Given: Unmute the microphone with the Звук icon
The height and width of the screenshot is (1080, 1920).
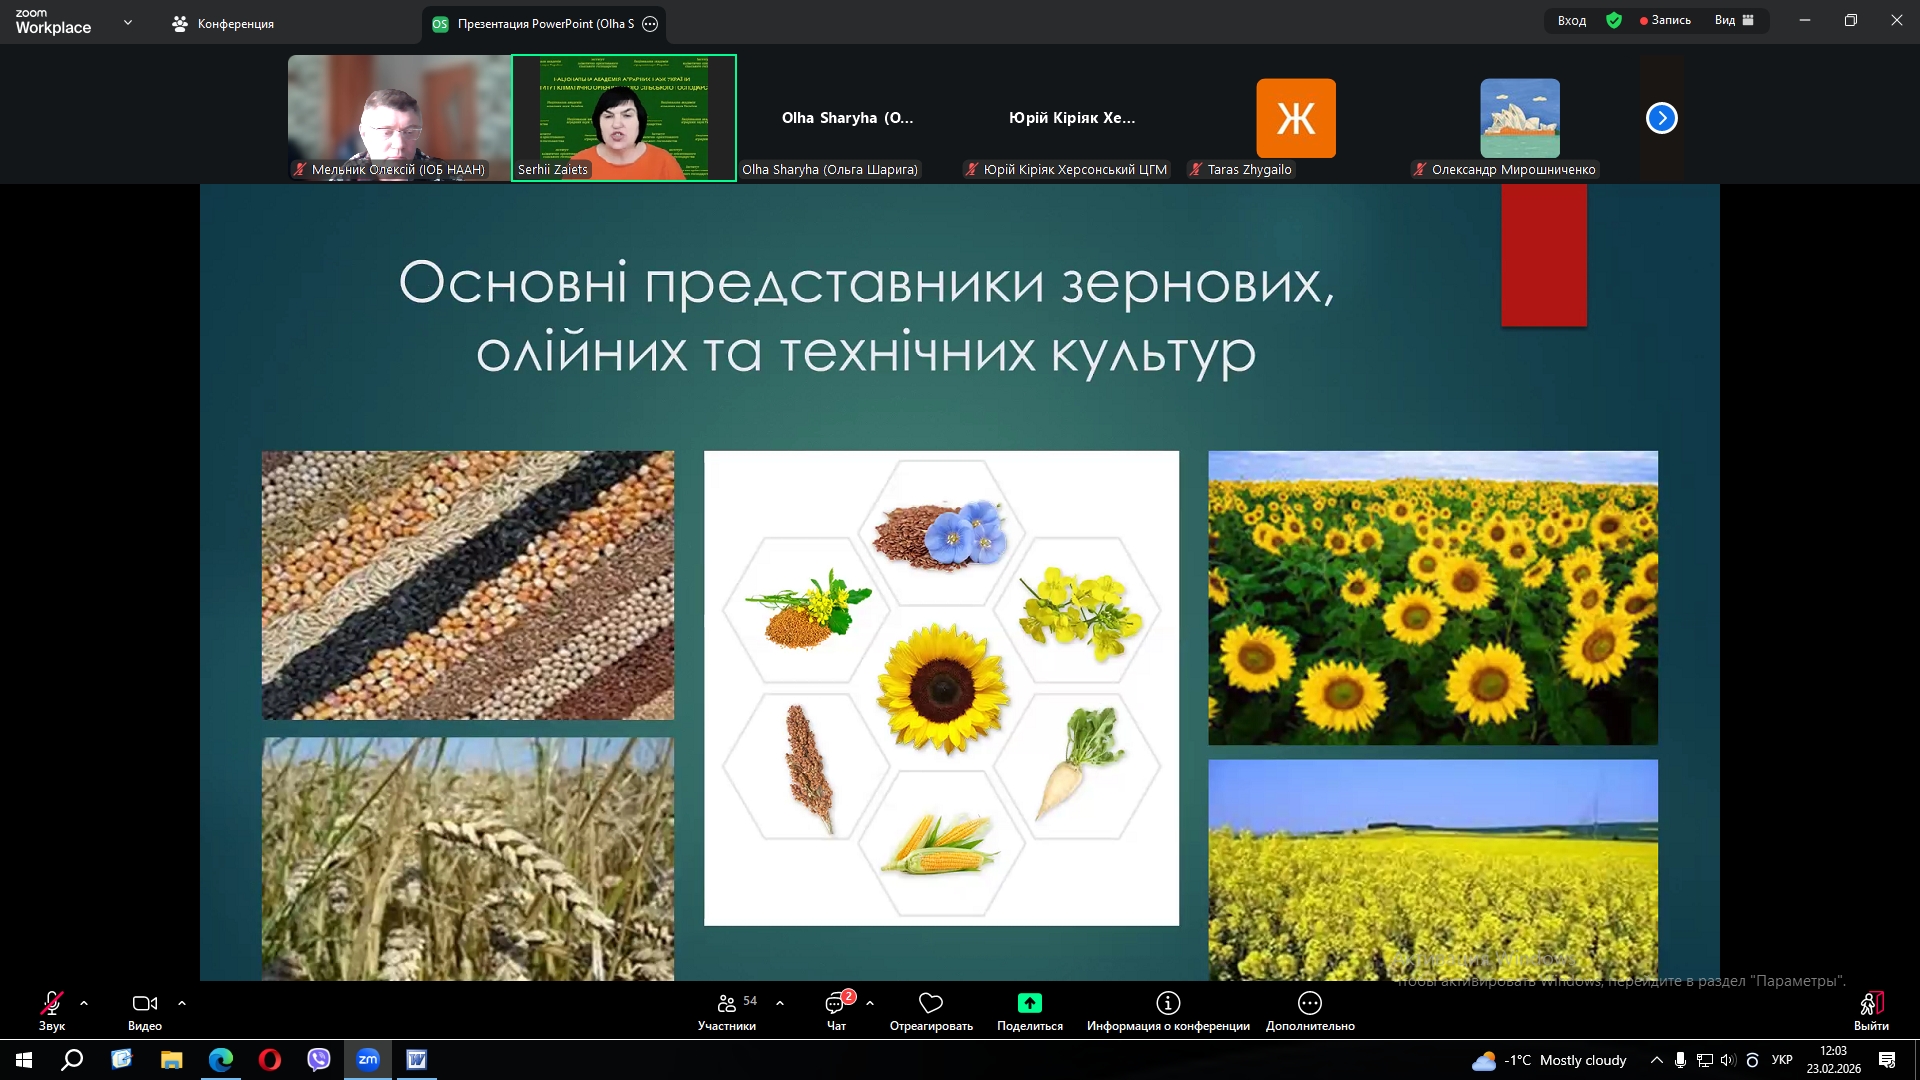Looking at the screenshot, I should point(52,1003).
